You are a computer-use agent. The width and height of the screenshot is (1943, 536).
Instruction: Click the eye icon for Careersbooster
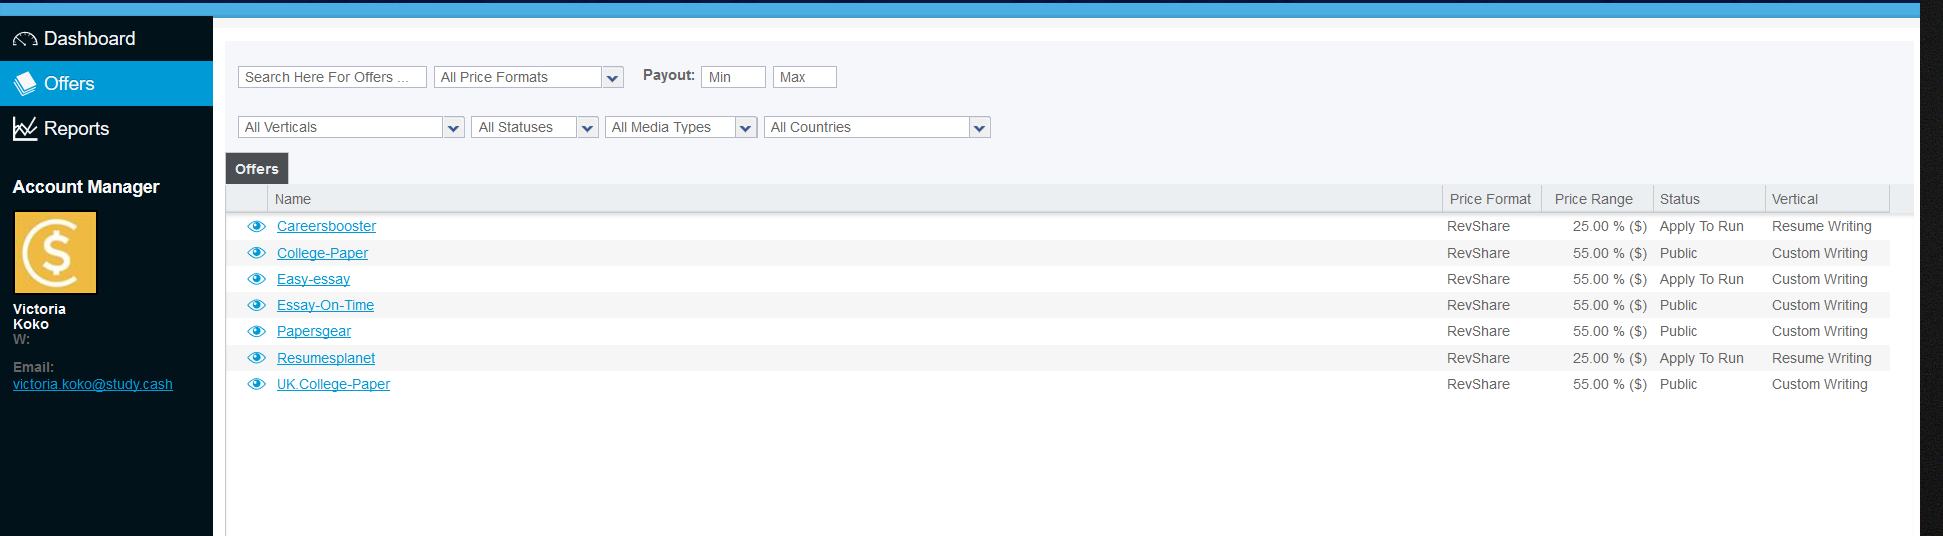point(257,226)
